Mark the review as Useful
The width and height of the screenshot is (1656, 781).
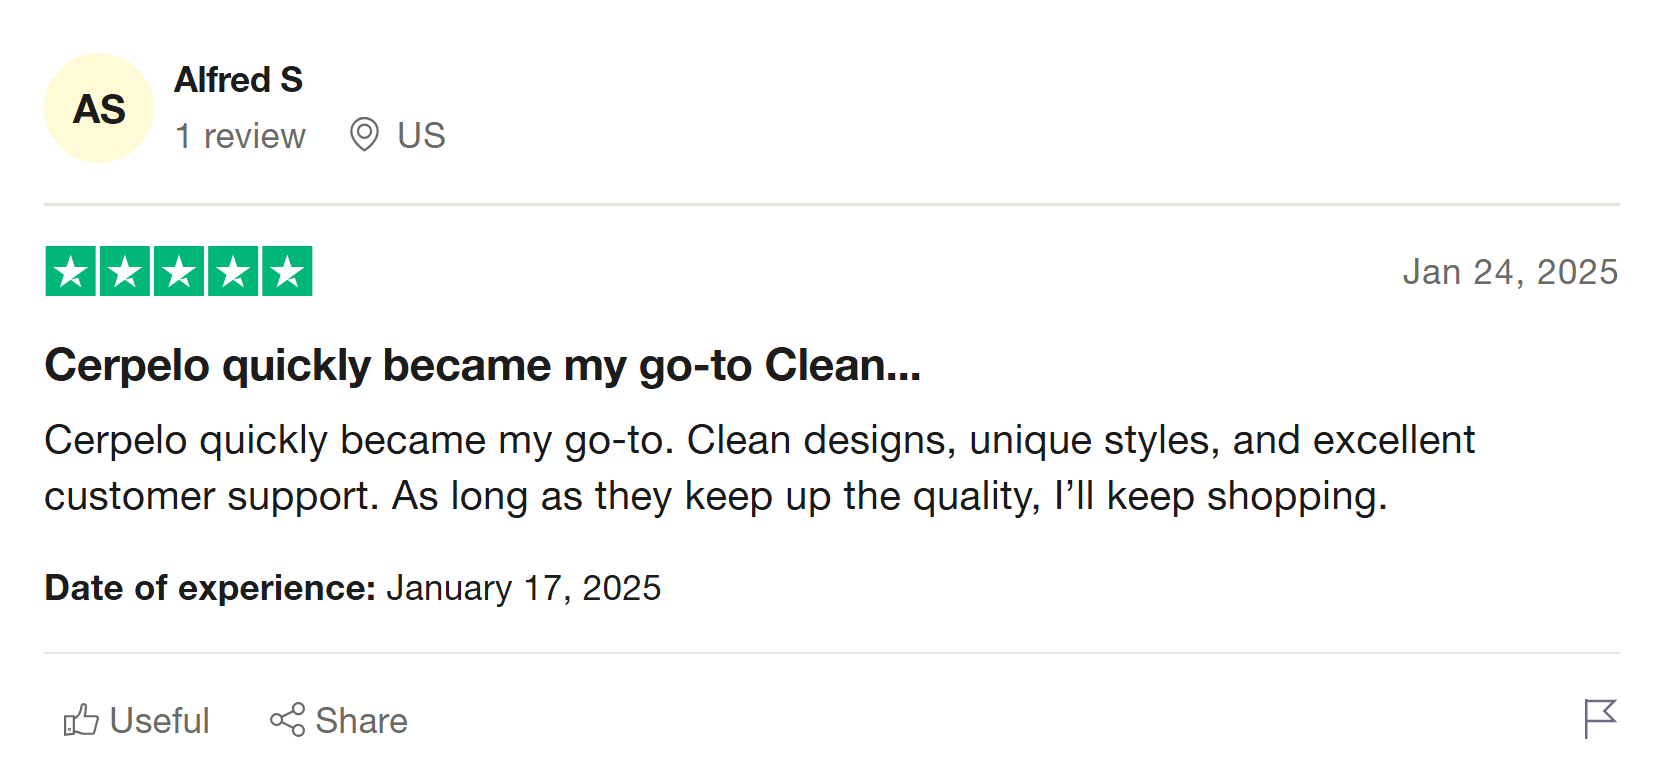click(159, 721)
